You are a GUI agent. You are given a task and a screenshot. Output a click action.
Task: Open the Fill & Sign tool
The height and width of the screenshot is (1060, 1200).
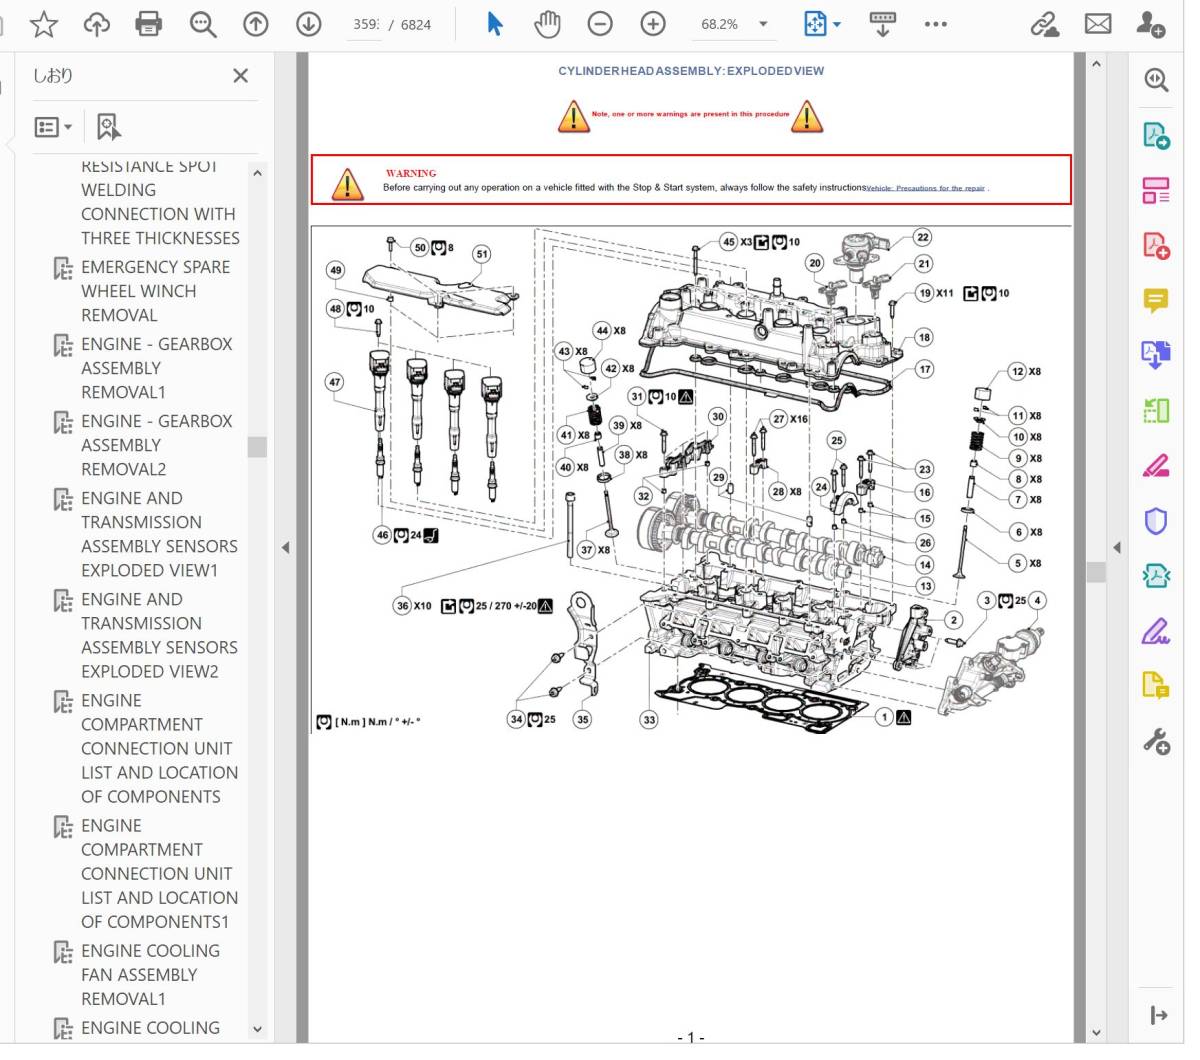click(x=1157, y=630)
